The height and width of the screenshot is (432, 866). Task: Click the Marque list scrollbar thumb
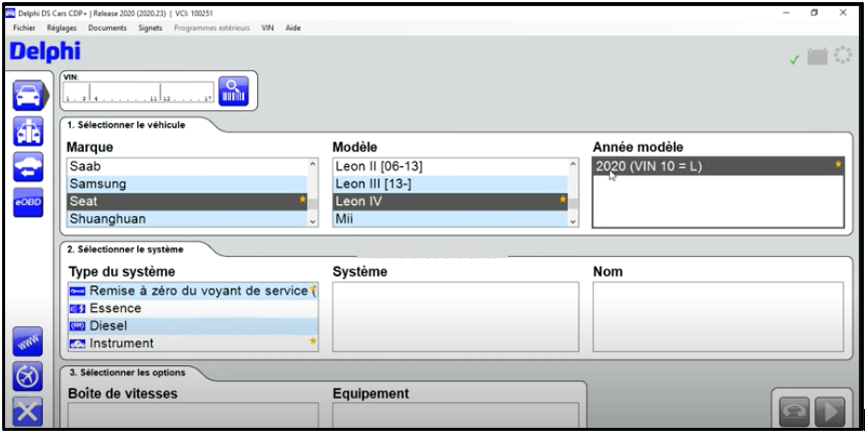313,204
